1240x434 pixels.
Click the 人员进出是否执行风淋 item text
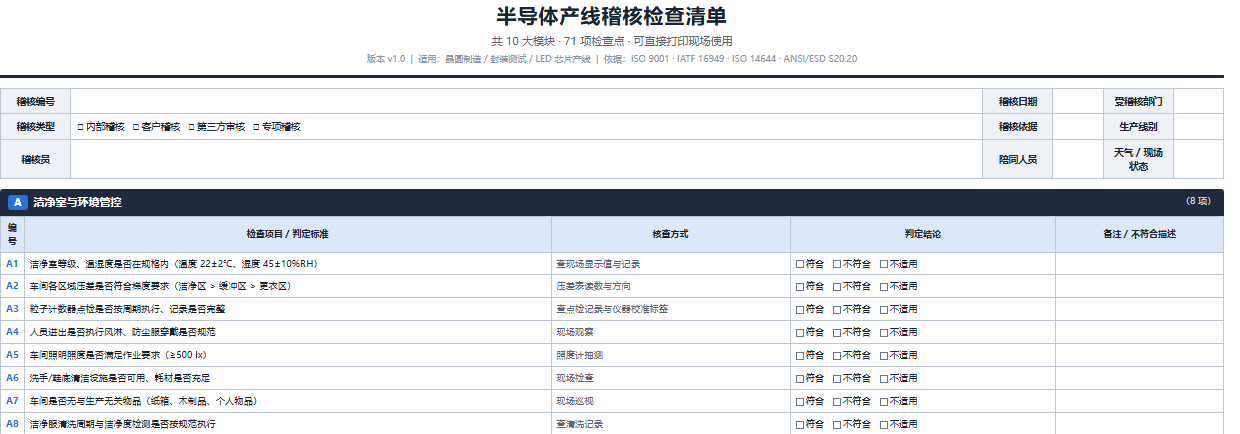click(x=123, y=332)
